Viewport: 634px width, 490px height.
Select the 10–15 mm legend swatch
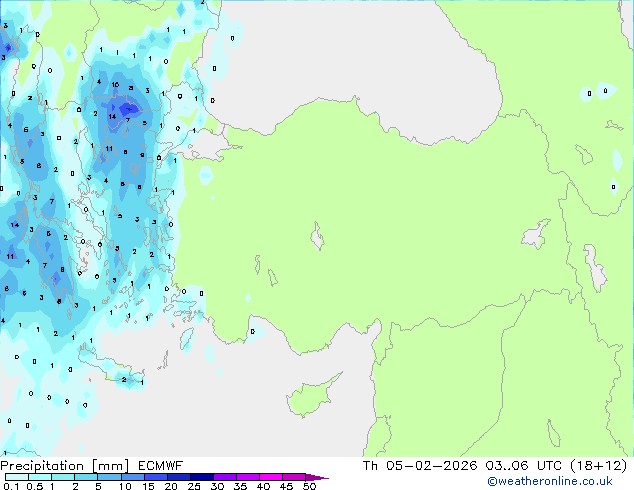tap(132, 477)
